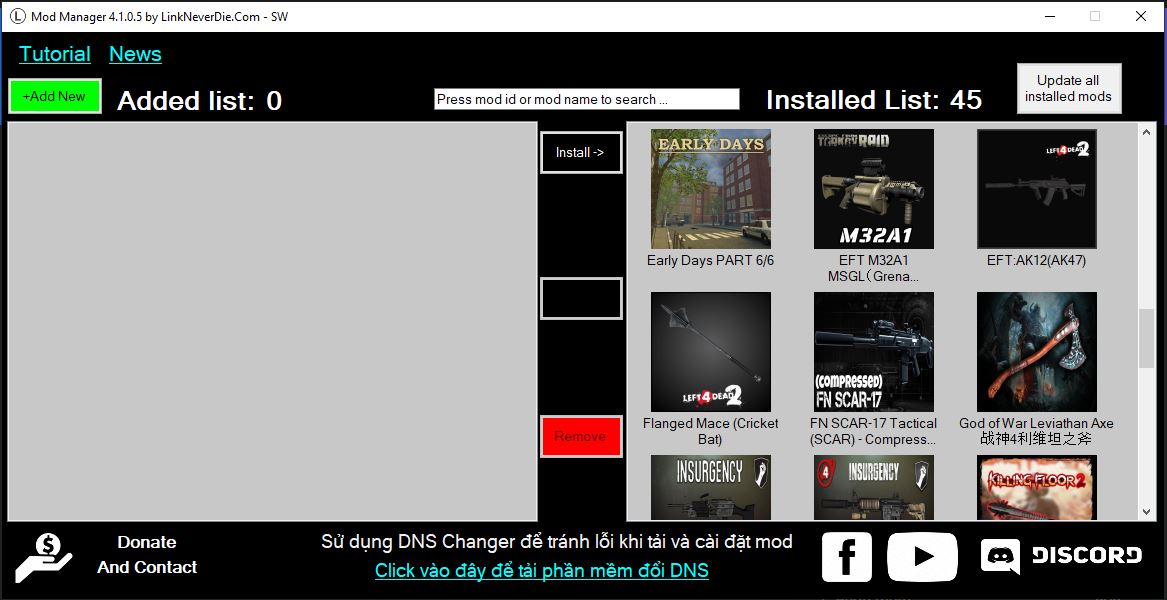Click the Flanged Mace (Cricket Bat) label
This screenshot has width=1167, height=600.
(711, 431)
